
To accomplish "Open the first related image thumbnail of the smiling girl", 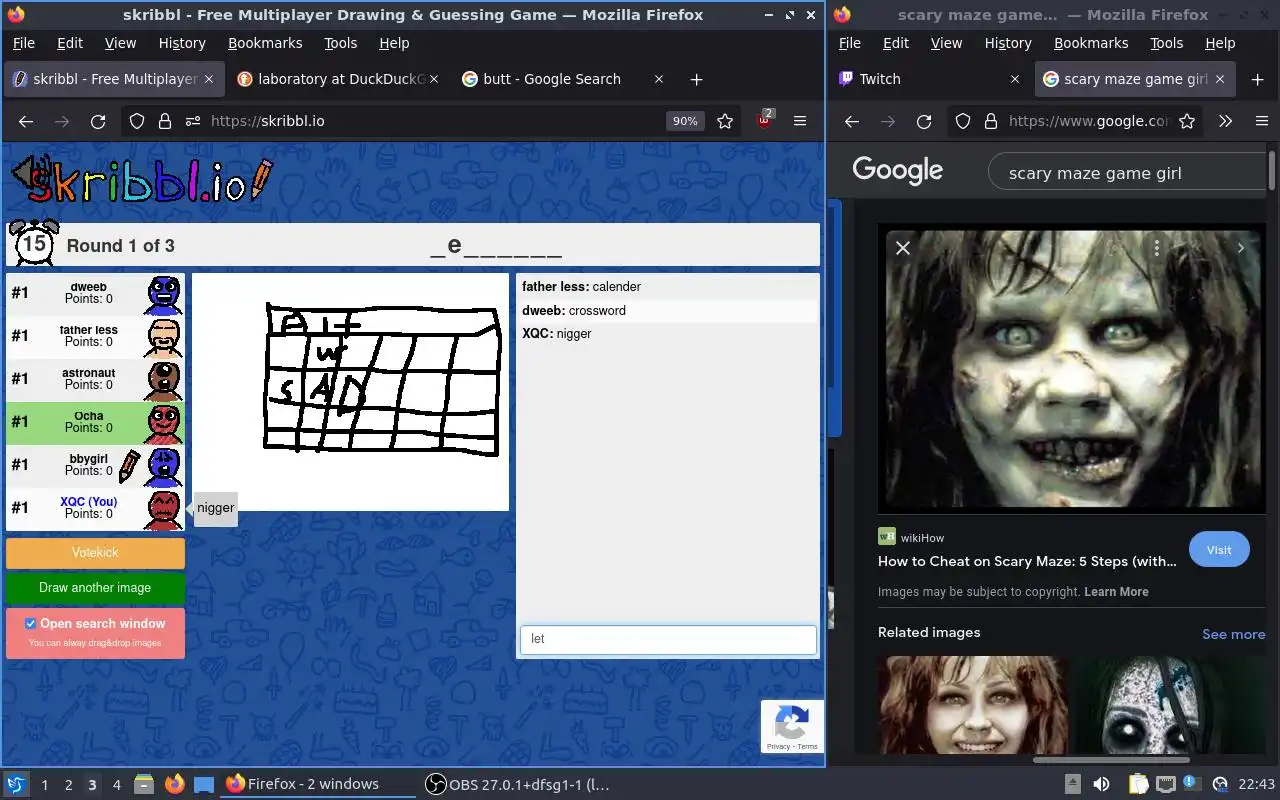I will click(x=973, y=705).
